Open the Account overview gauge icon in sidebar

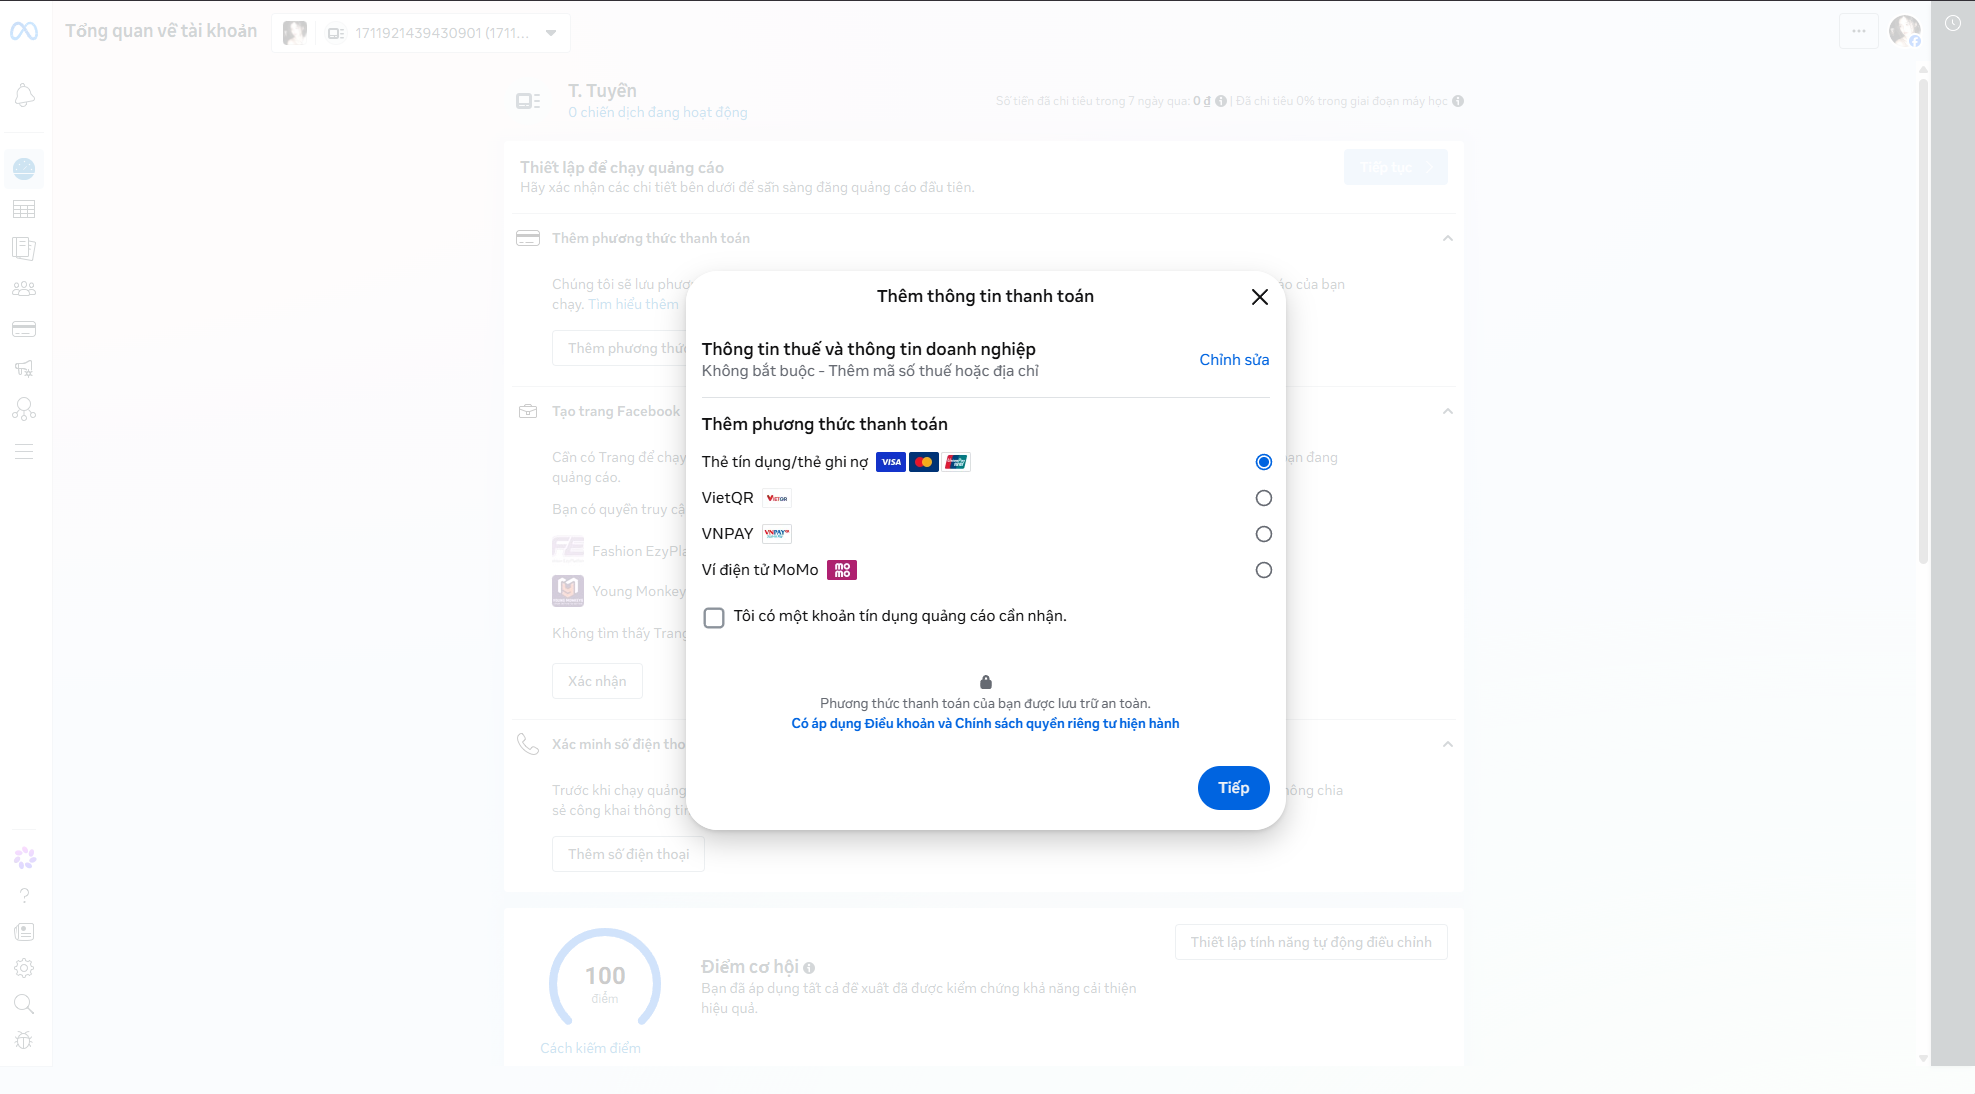coord(24,169)
